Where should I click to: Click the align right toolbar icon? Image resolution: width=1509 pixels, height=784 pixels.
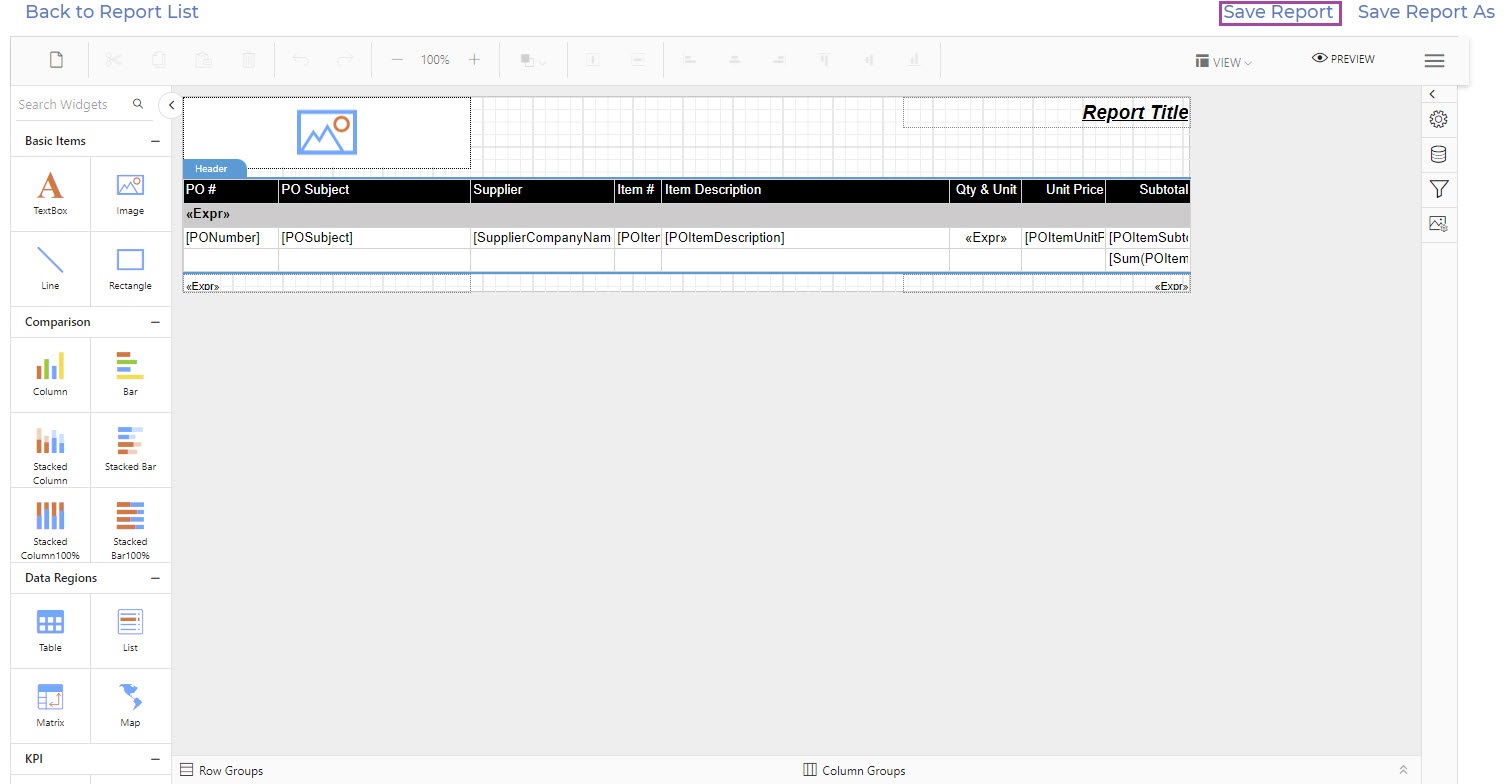point(779,60)
